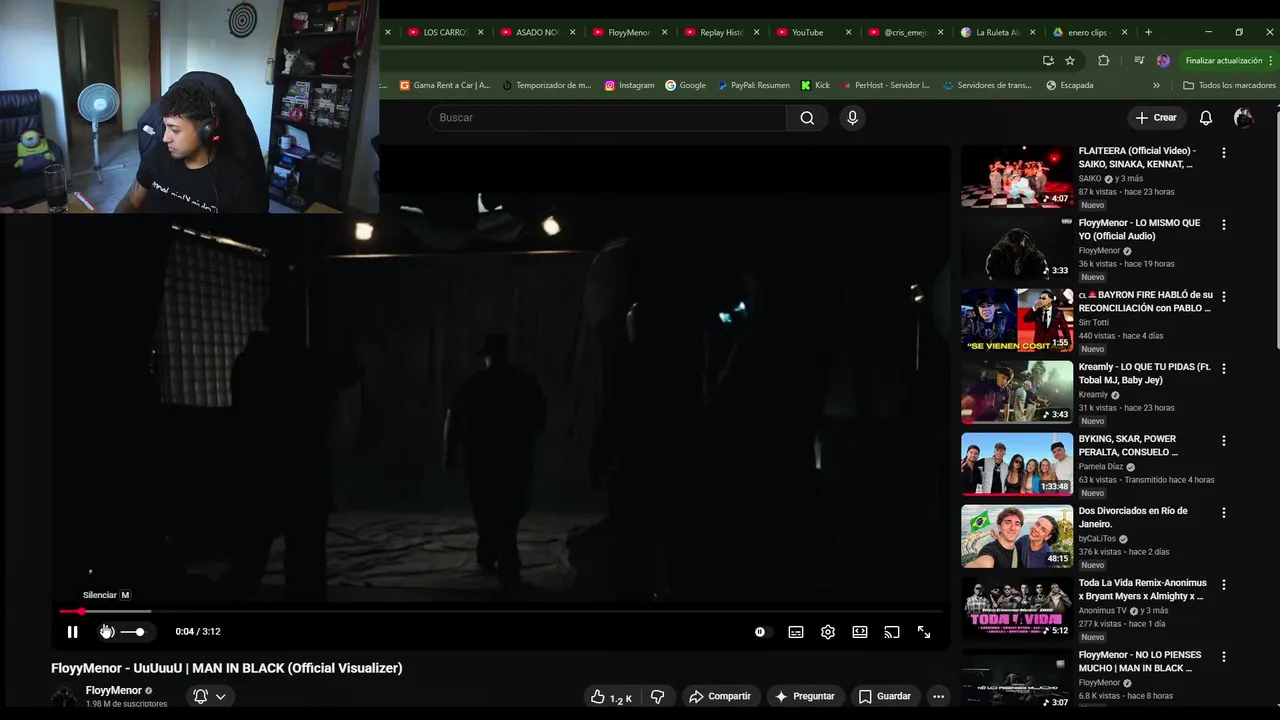Open options for the FLAITEERA video
Image resolution: width=1280 pixels, height=720 pixels.
[x=1223, y=153]
